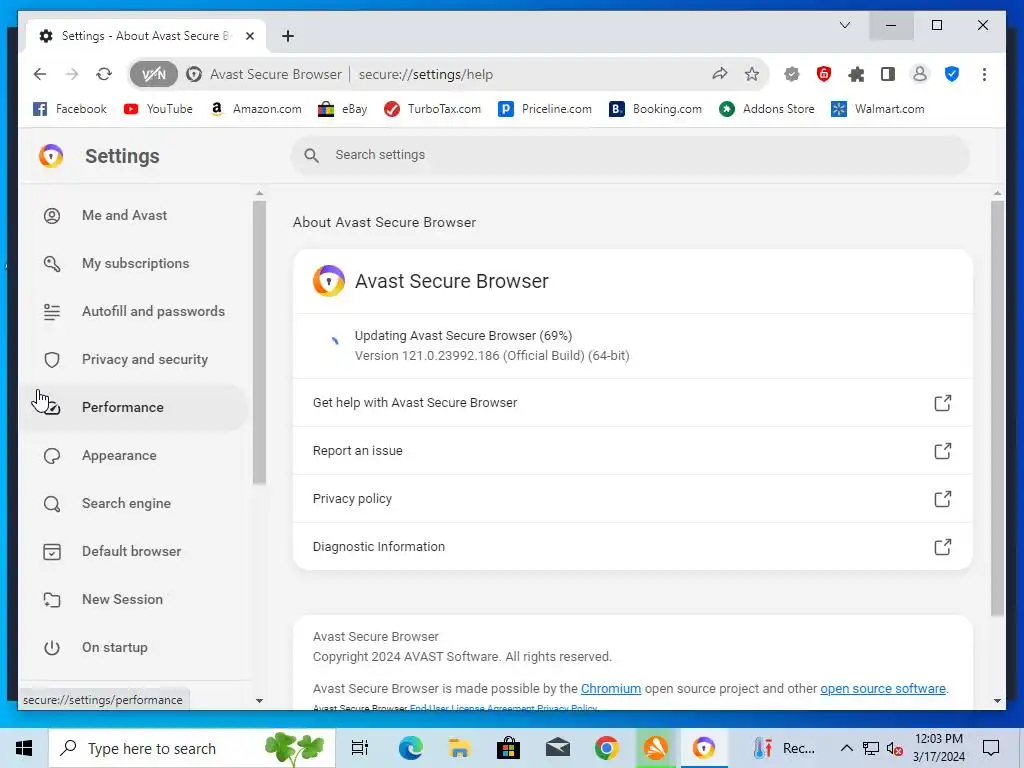The height and width of the screenshot is (768, 1024).
Task: Follow the open source software link
Action: pyautogui.click(x=883, y=688)
